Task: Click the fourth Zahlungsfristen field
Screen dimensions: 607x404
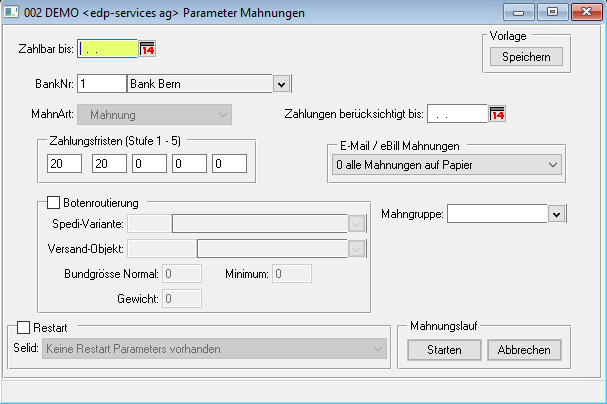Action: 188,163
